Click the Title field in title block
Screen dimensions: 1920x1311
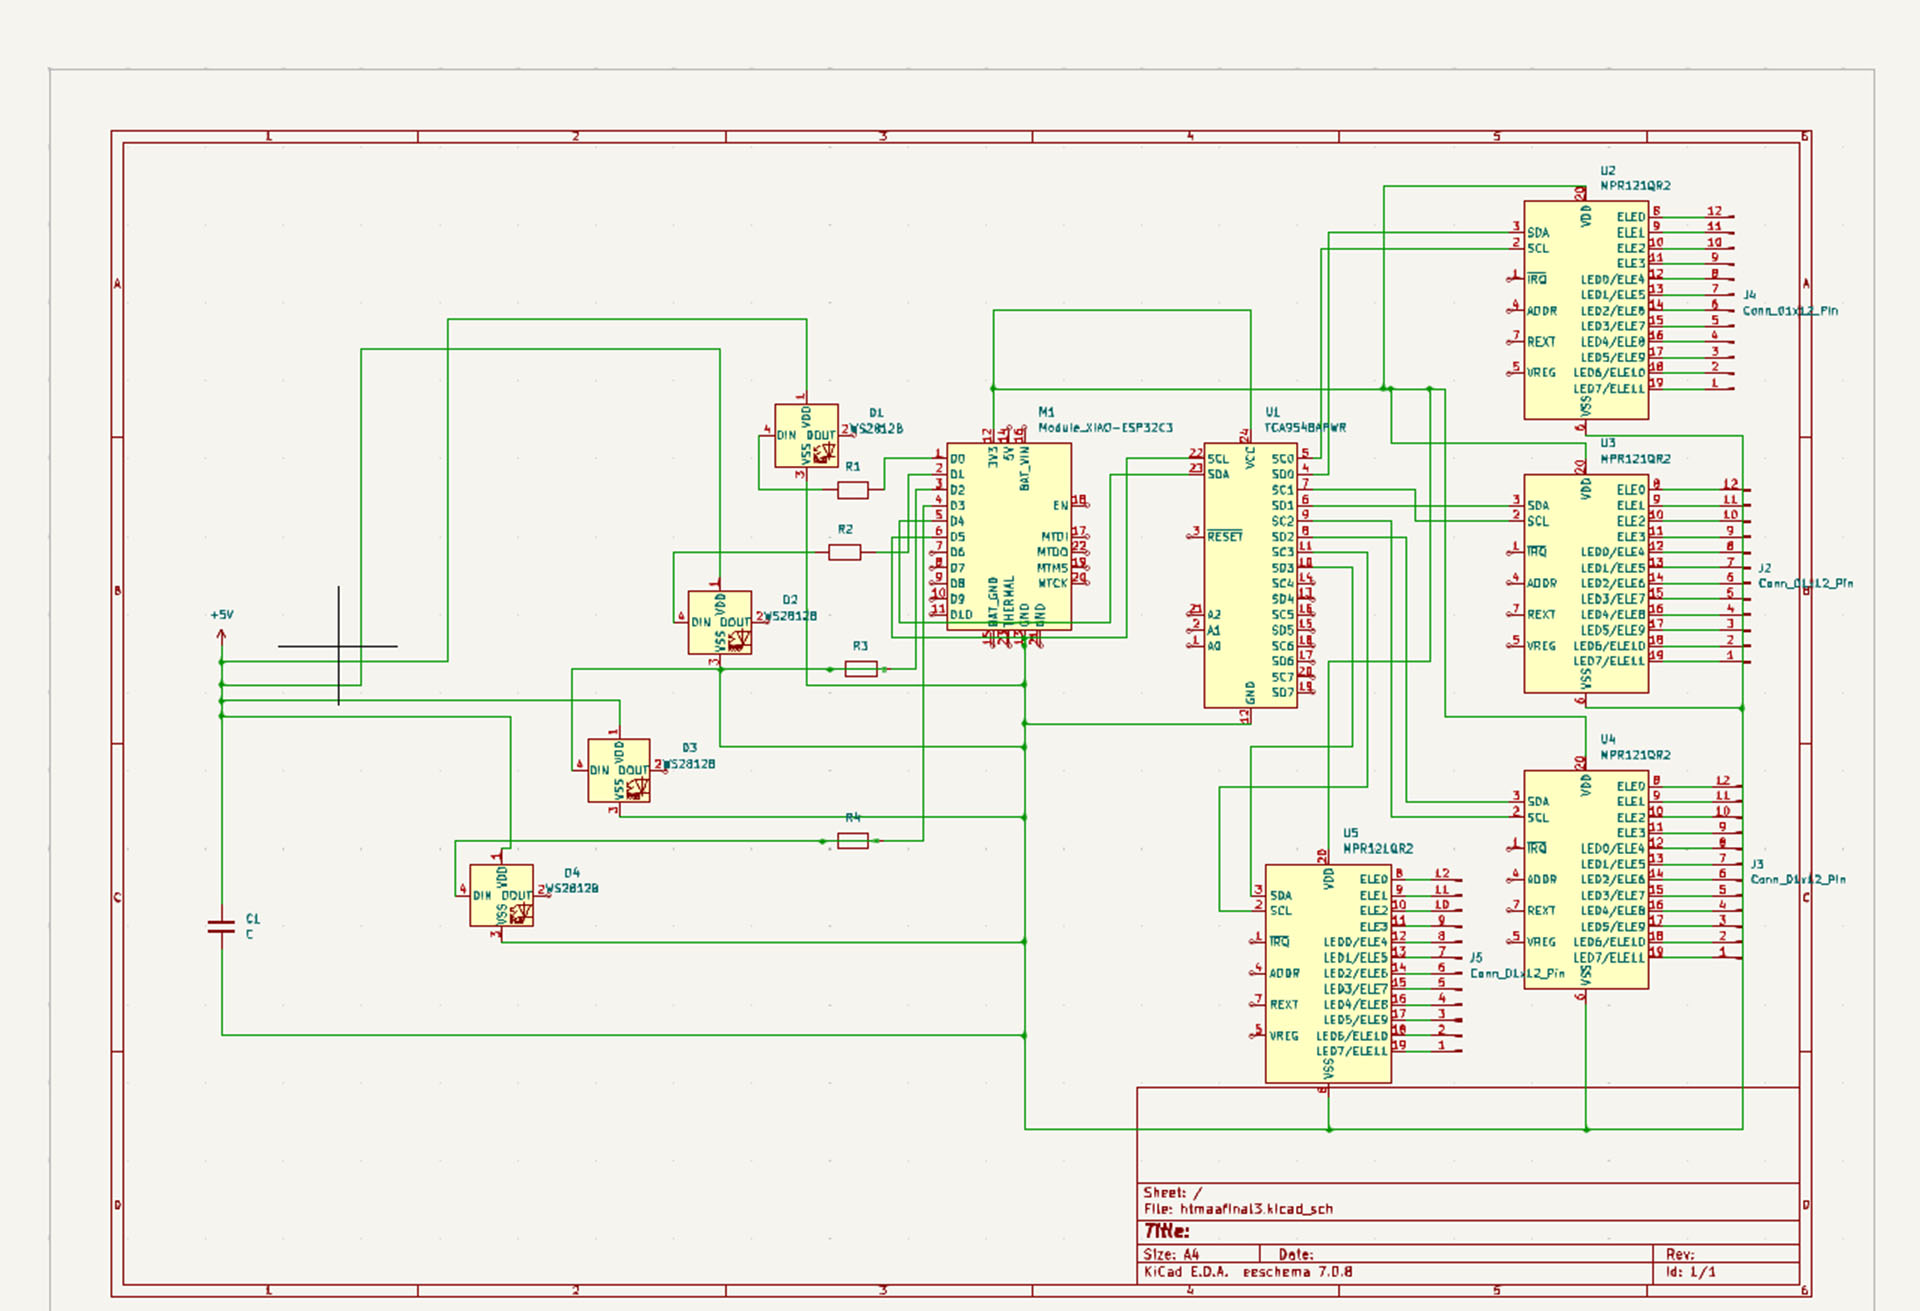[x=1166, y=1231]
